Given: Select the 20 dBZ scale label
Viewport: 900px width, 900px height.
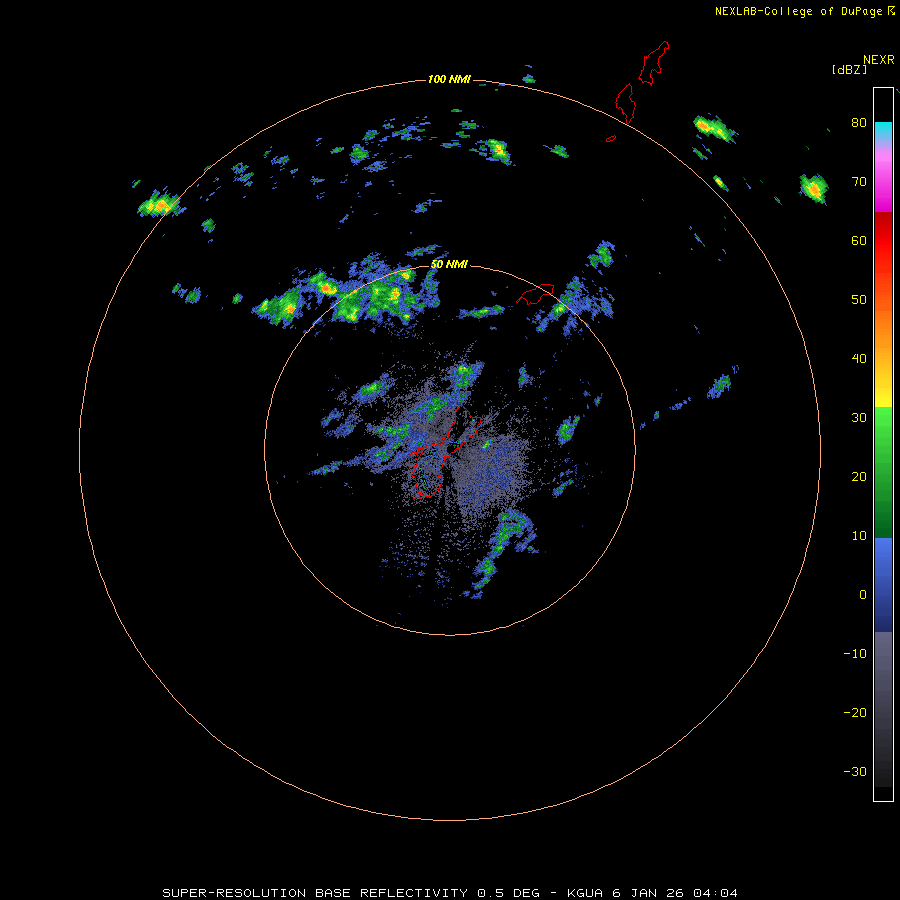Looking at the screenshot, I should (859, 476).
